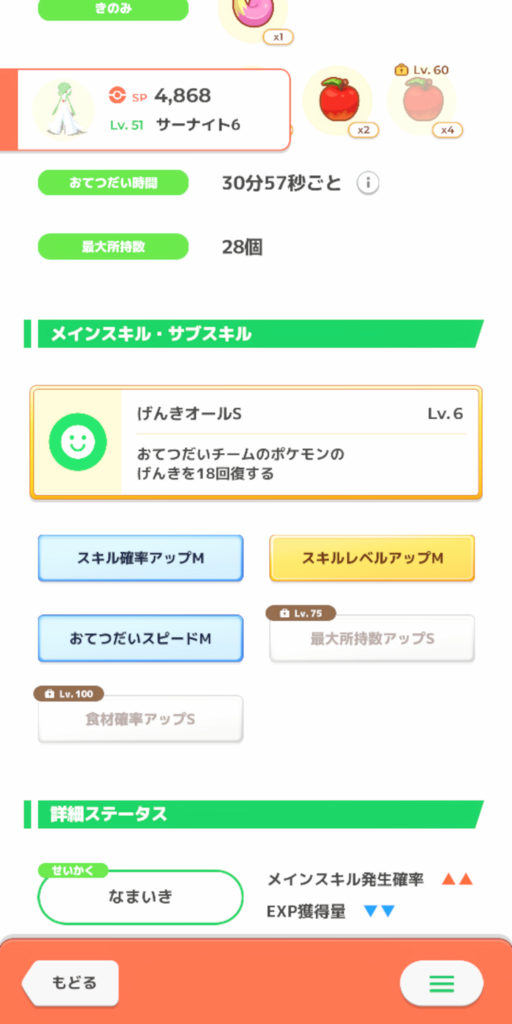Tap the lock icon on Lv. 75 badge
The image size is (512, 1024).
284,614
